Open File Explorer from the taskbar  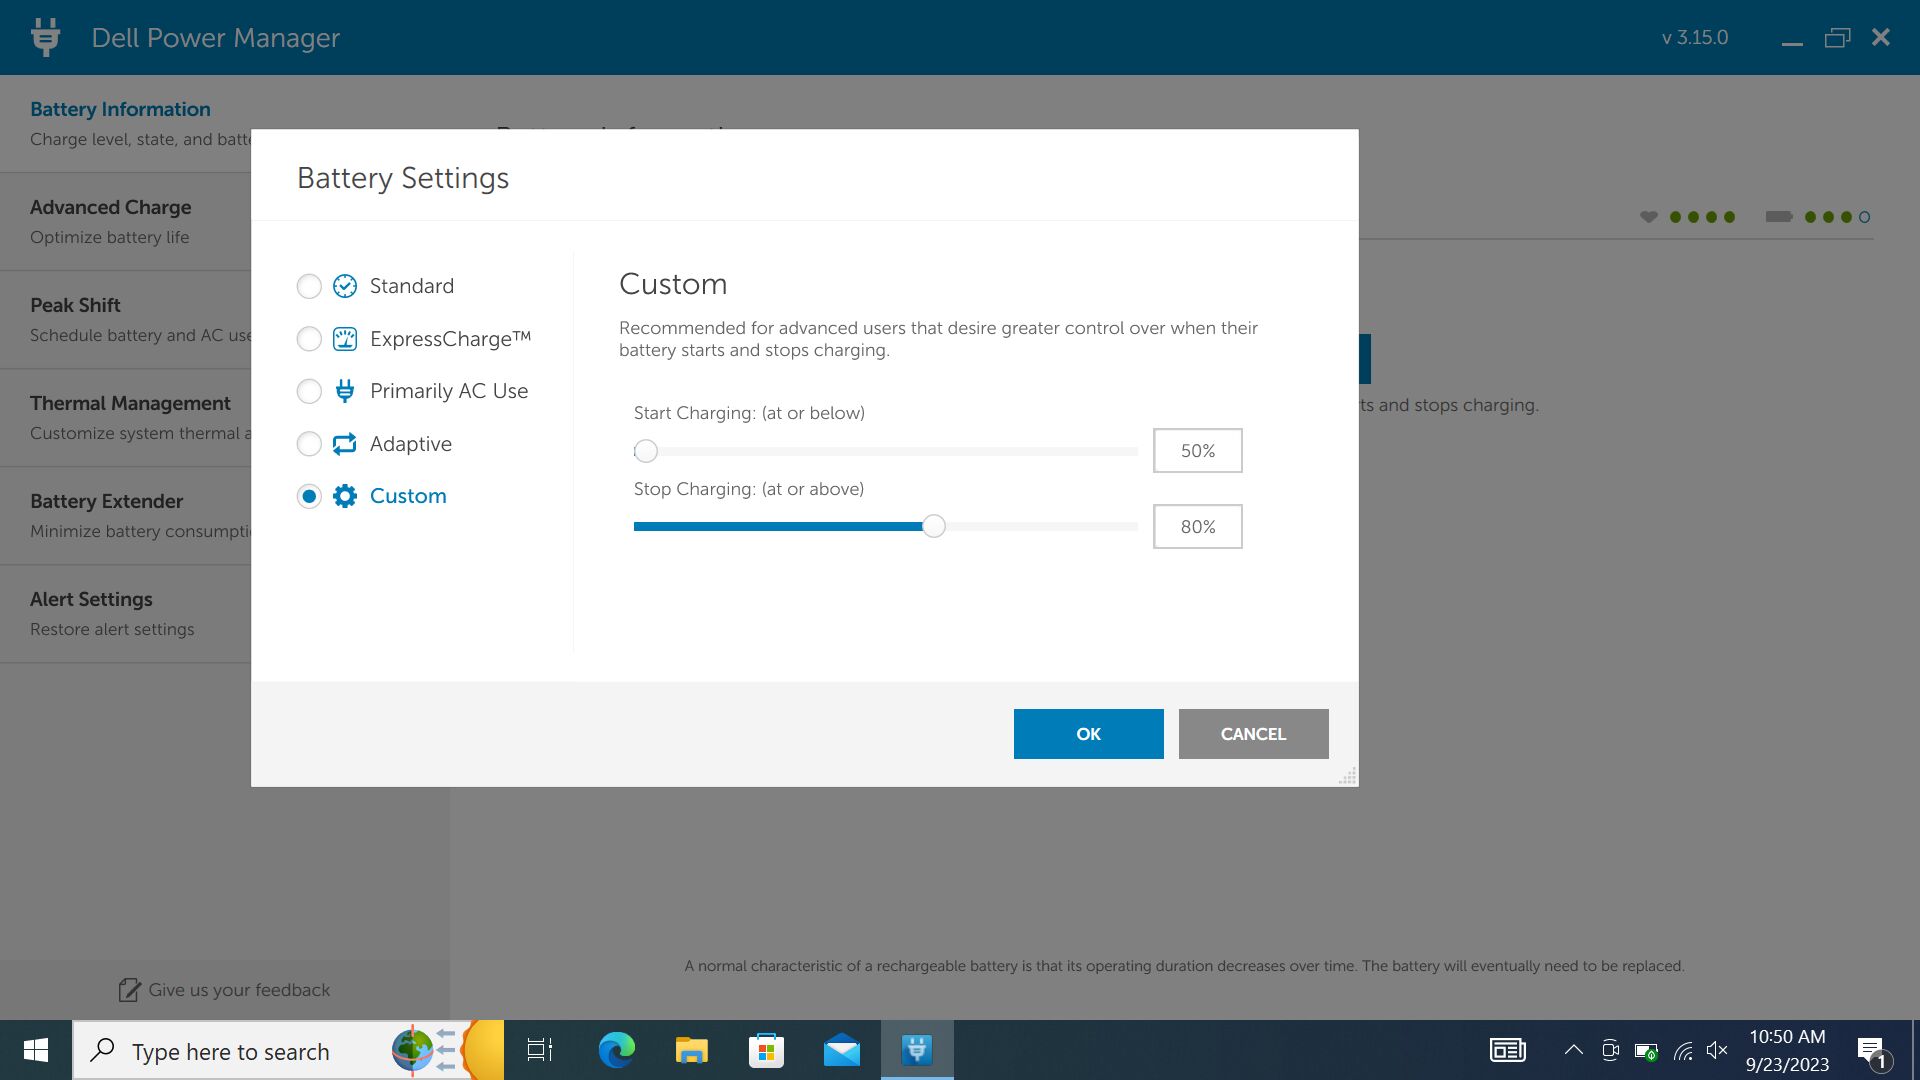tap(691, 1050)
